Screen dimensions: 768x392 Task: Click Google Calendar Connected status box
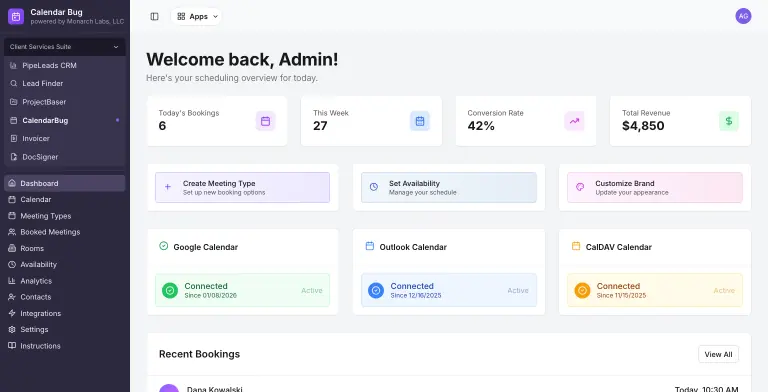(242, 290)
